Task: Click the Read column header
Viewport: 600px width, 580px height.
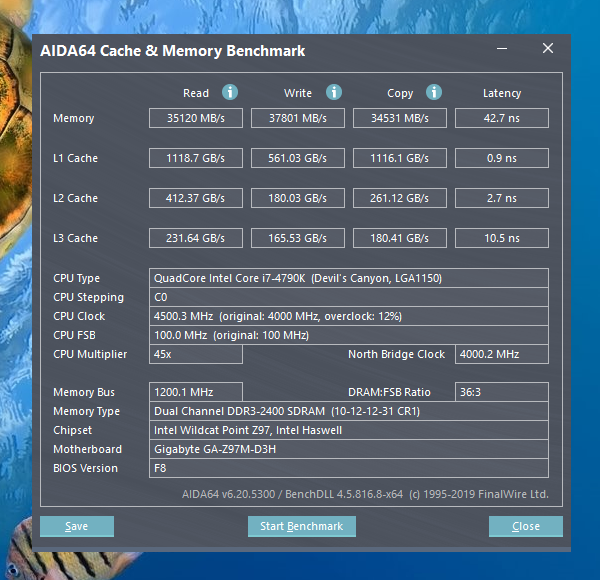Action: tap(196, 93)
